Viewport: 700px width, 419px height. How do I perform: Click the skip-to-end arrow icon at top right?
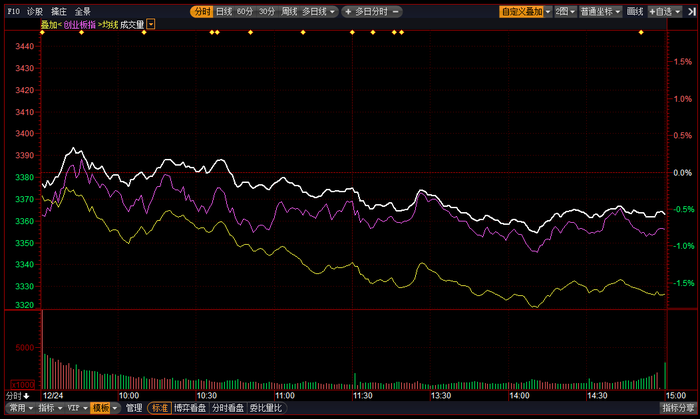click(691, 12)
